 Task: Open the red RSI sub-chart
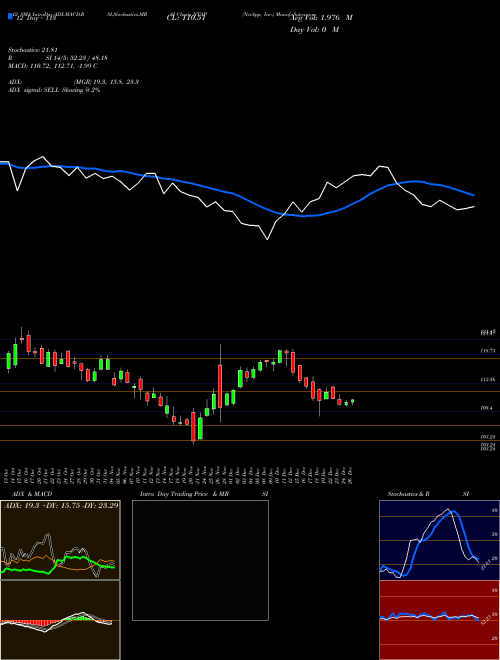(x=439, y=620)
